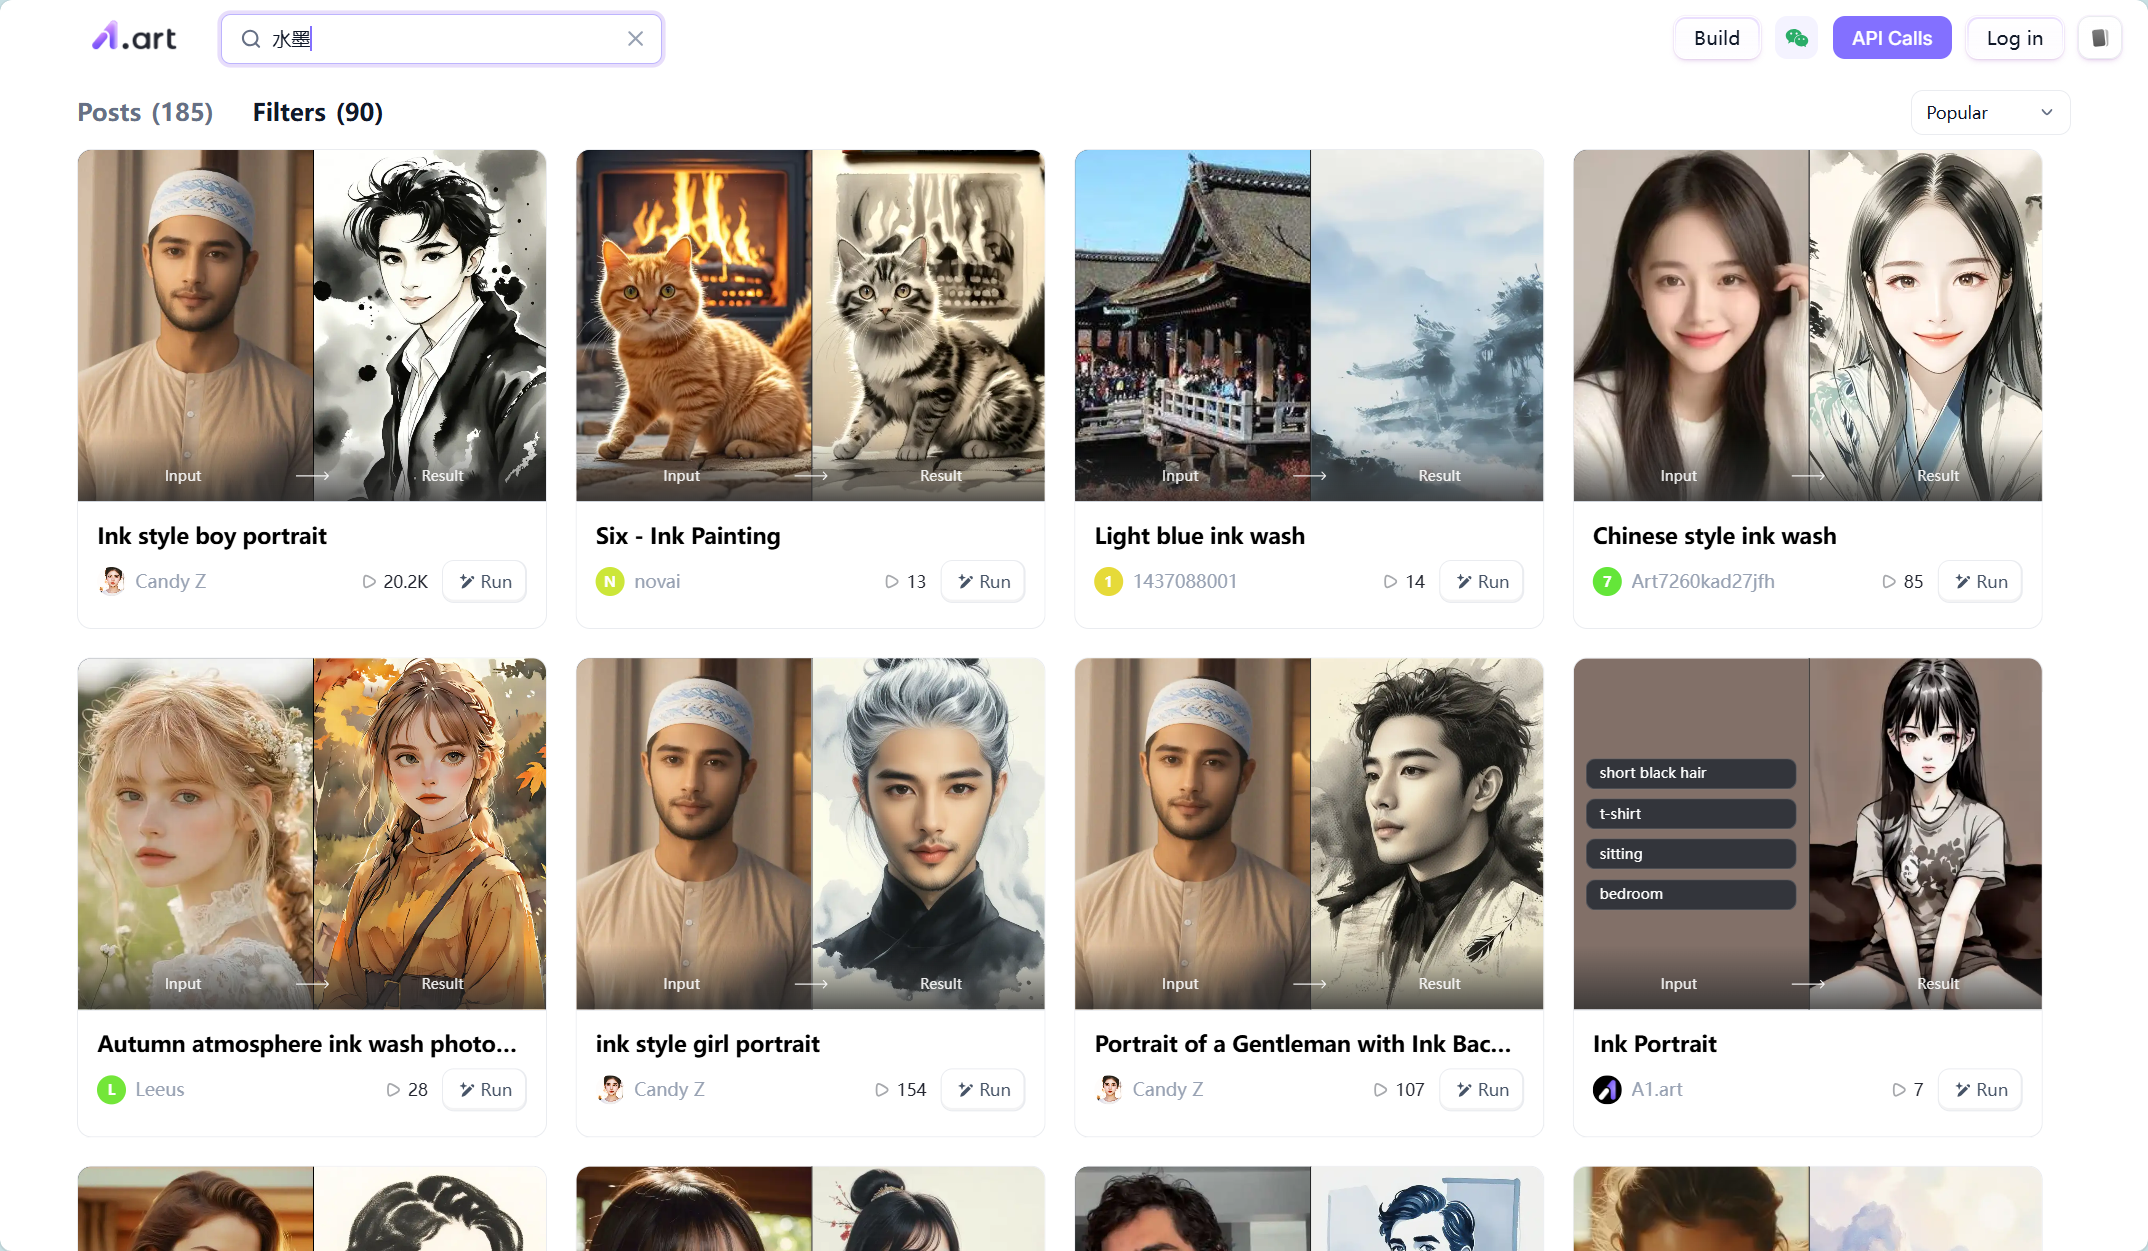Open Autumn atmosphere ink wash thumbnail
2148x1251 pixels.
click(312, 833)
